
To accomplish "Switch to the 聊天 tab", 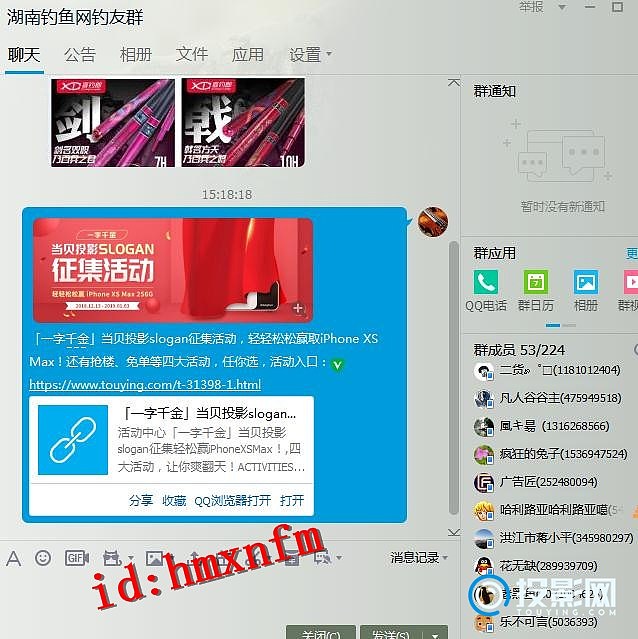I will point(24,55).
